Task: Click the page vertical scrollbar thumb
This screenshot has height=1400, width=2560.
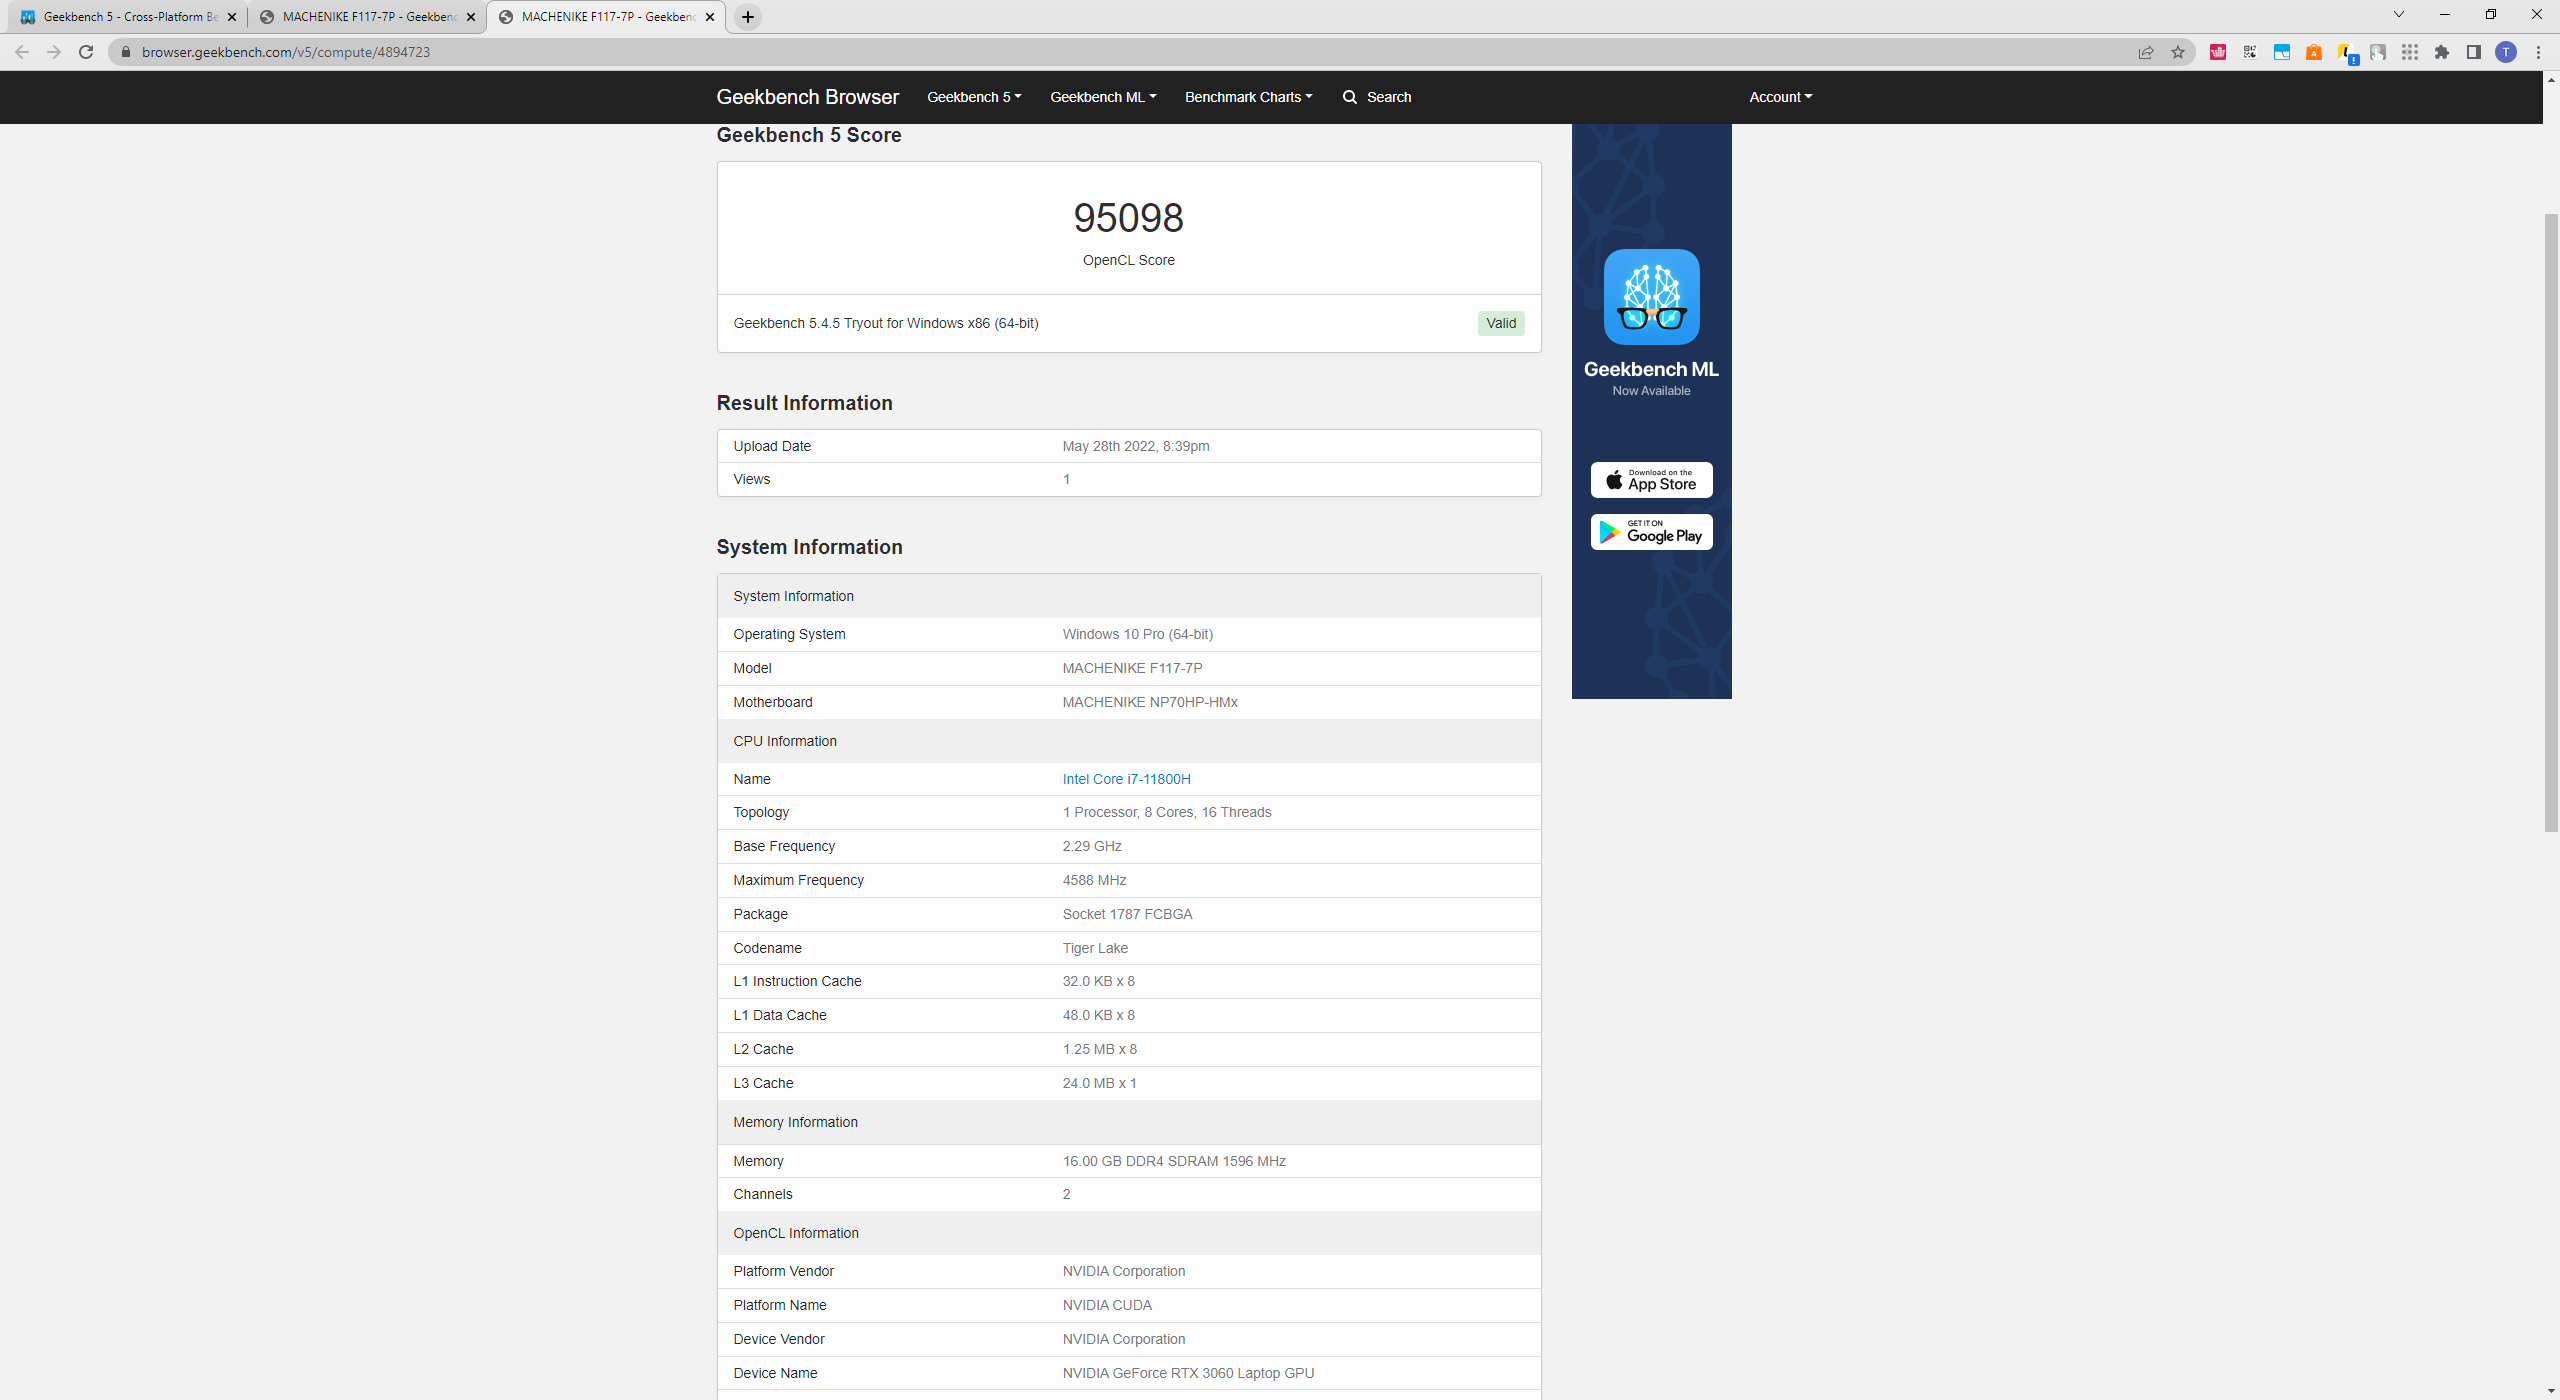Action: [x=2551, y=522]
